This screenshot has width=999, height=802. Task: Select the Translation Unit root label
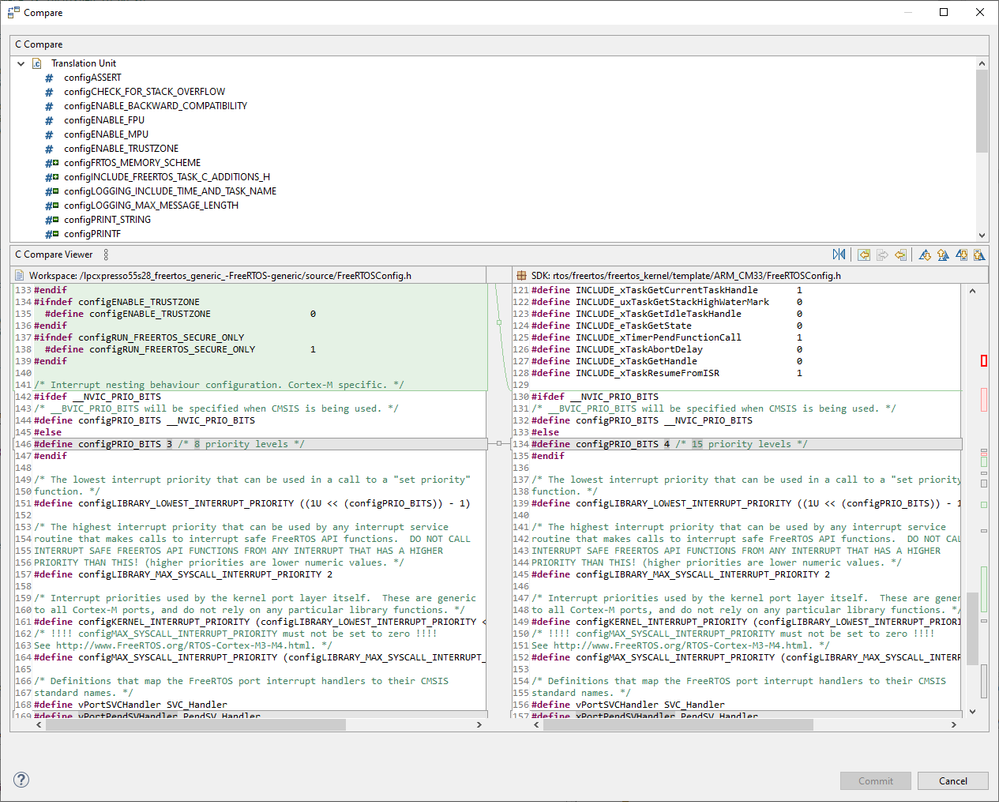83,64
